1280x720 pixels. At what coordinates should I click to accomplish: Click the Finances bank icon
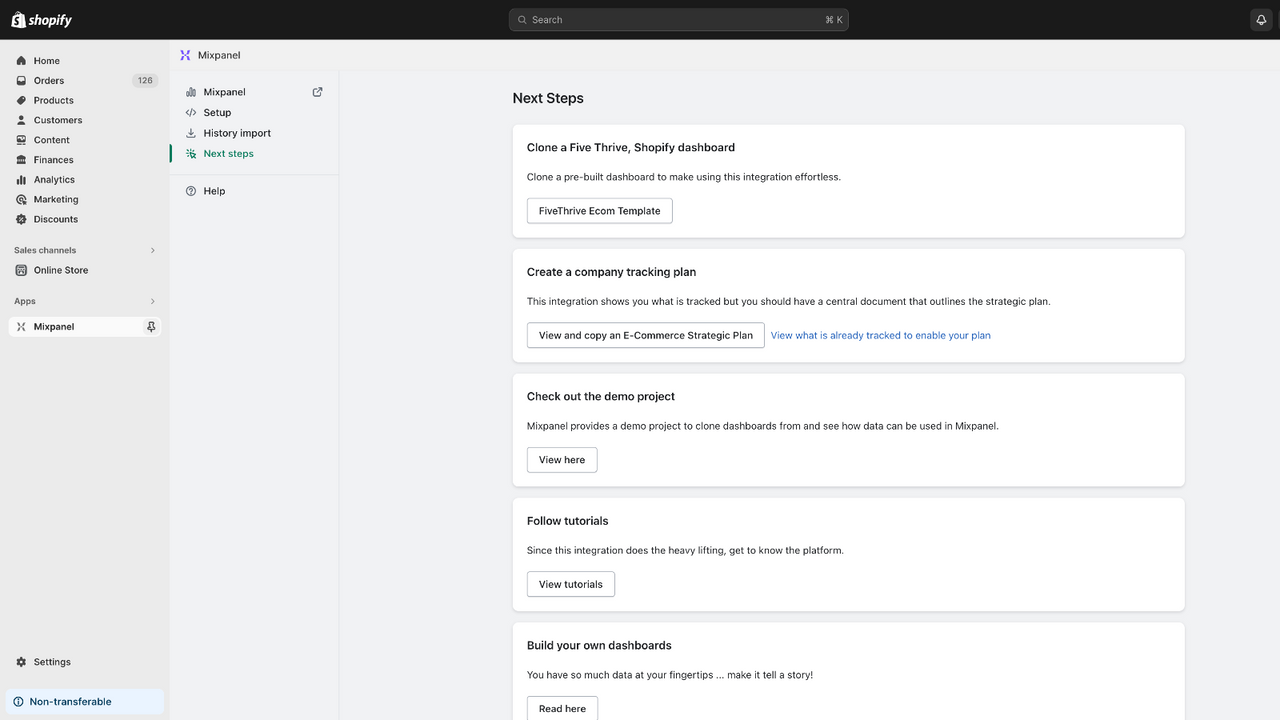pos(21,160)
